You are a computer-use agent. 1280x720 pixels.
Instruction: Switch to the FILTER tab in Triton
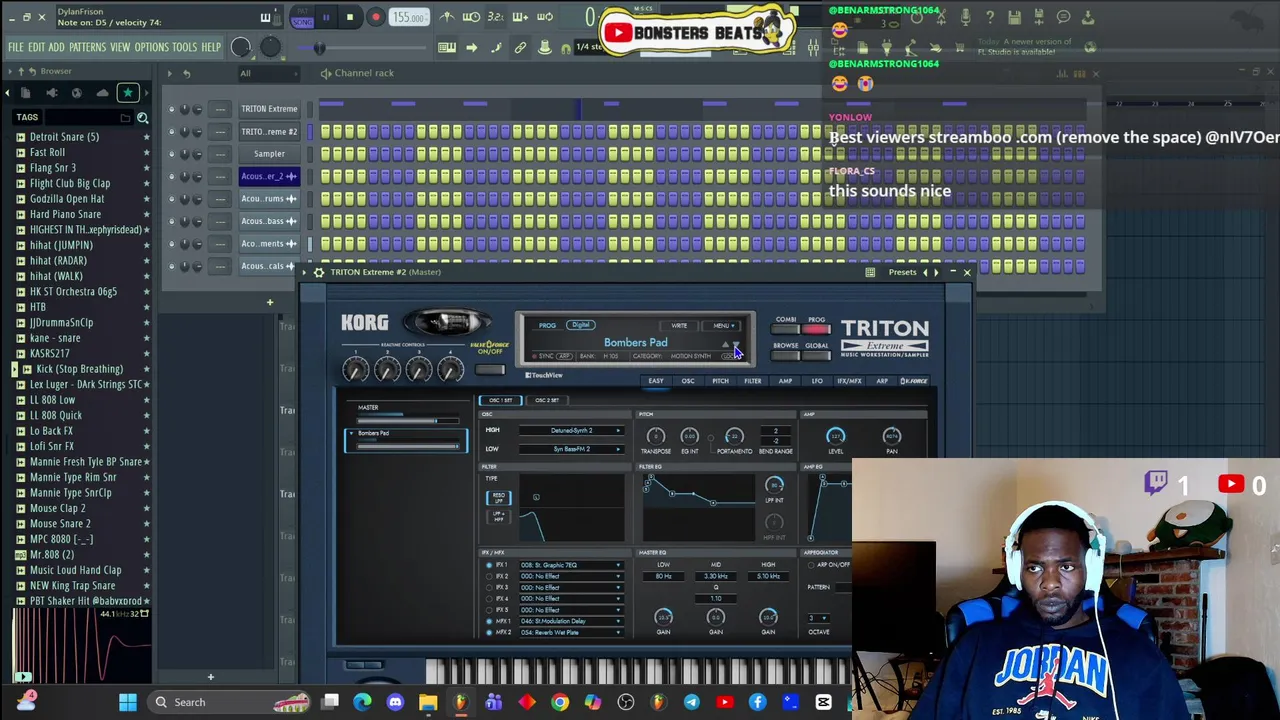click(x=752, y=381)
